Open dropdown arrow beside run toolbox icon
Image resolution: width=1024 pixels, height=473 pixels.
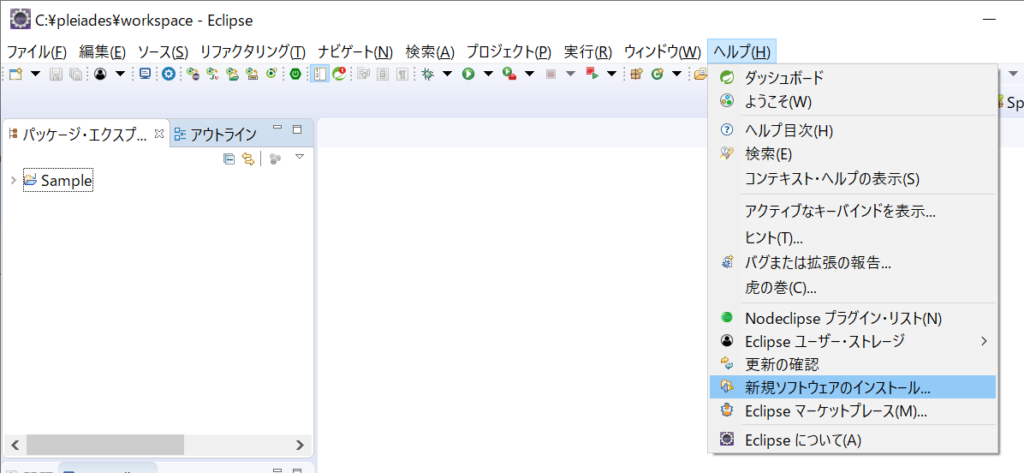pos(530,74)
